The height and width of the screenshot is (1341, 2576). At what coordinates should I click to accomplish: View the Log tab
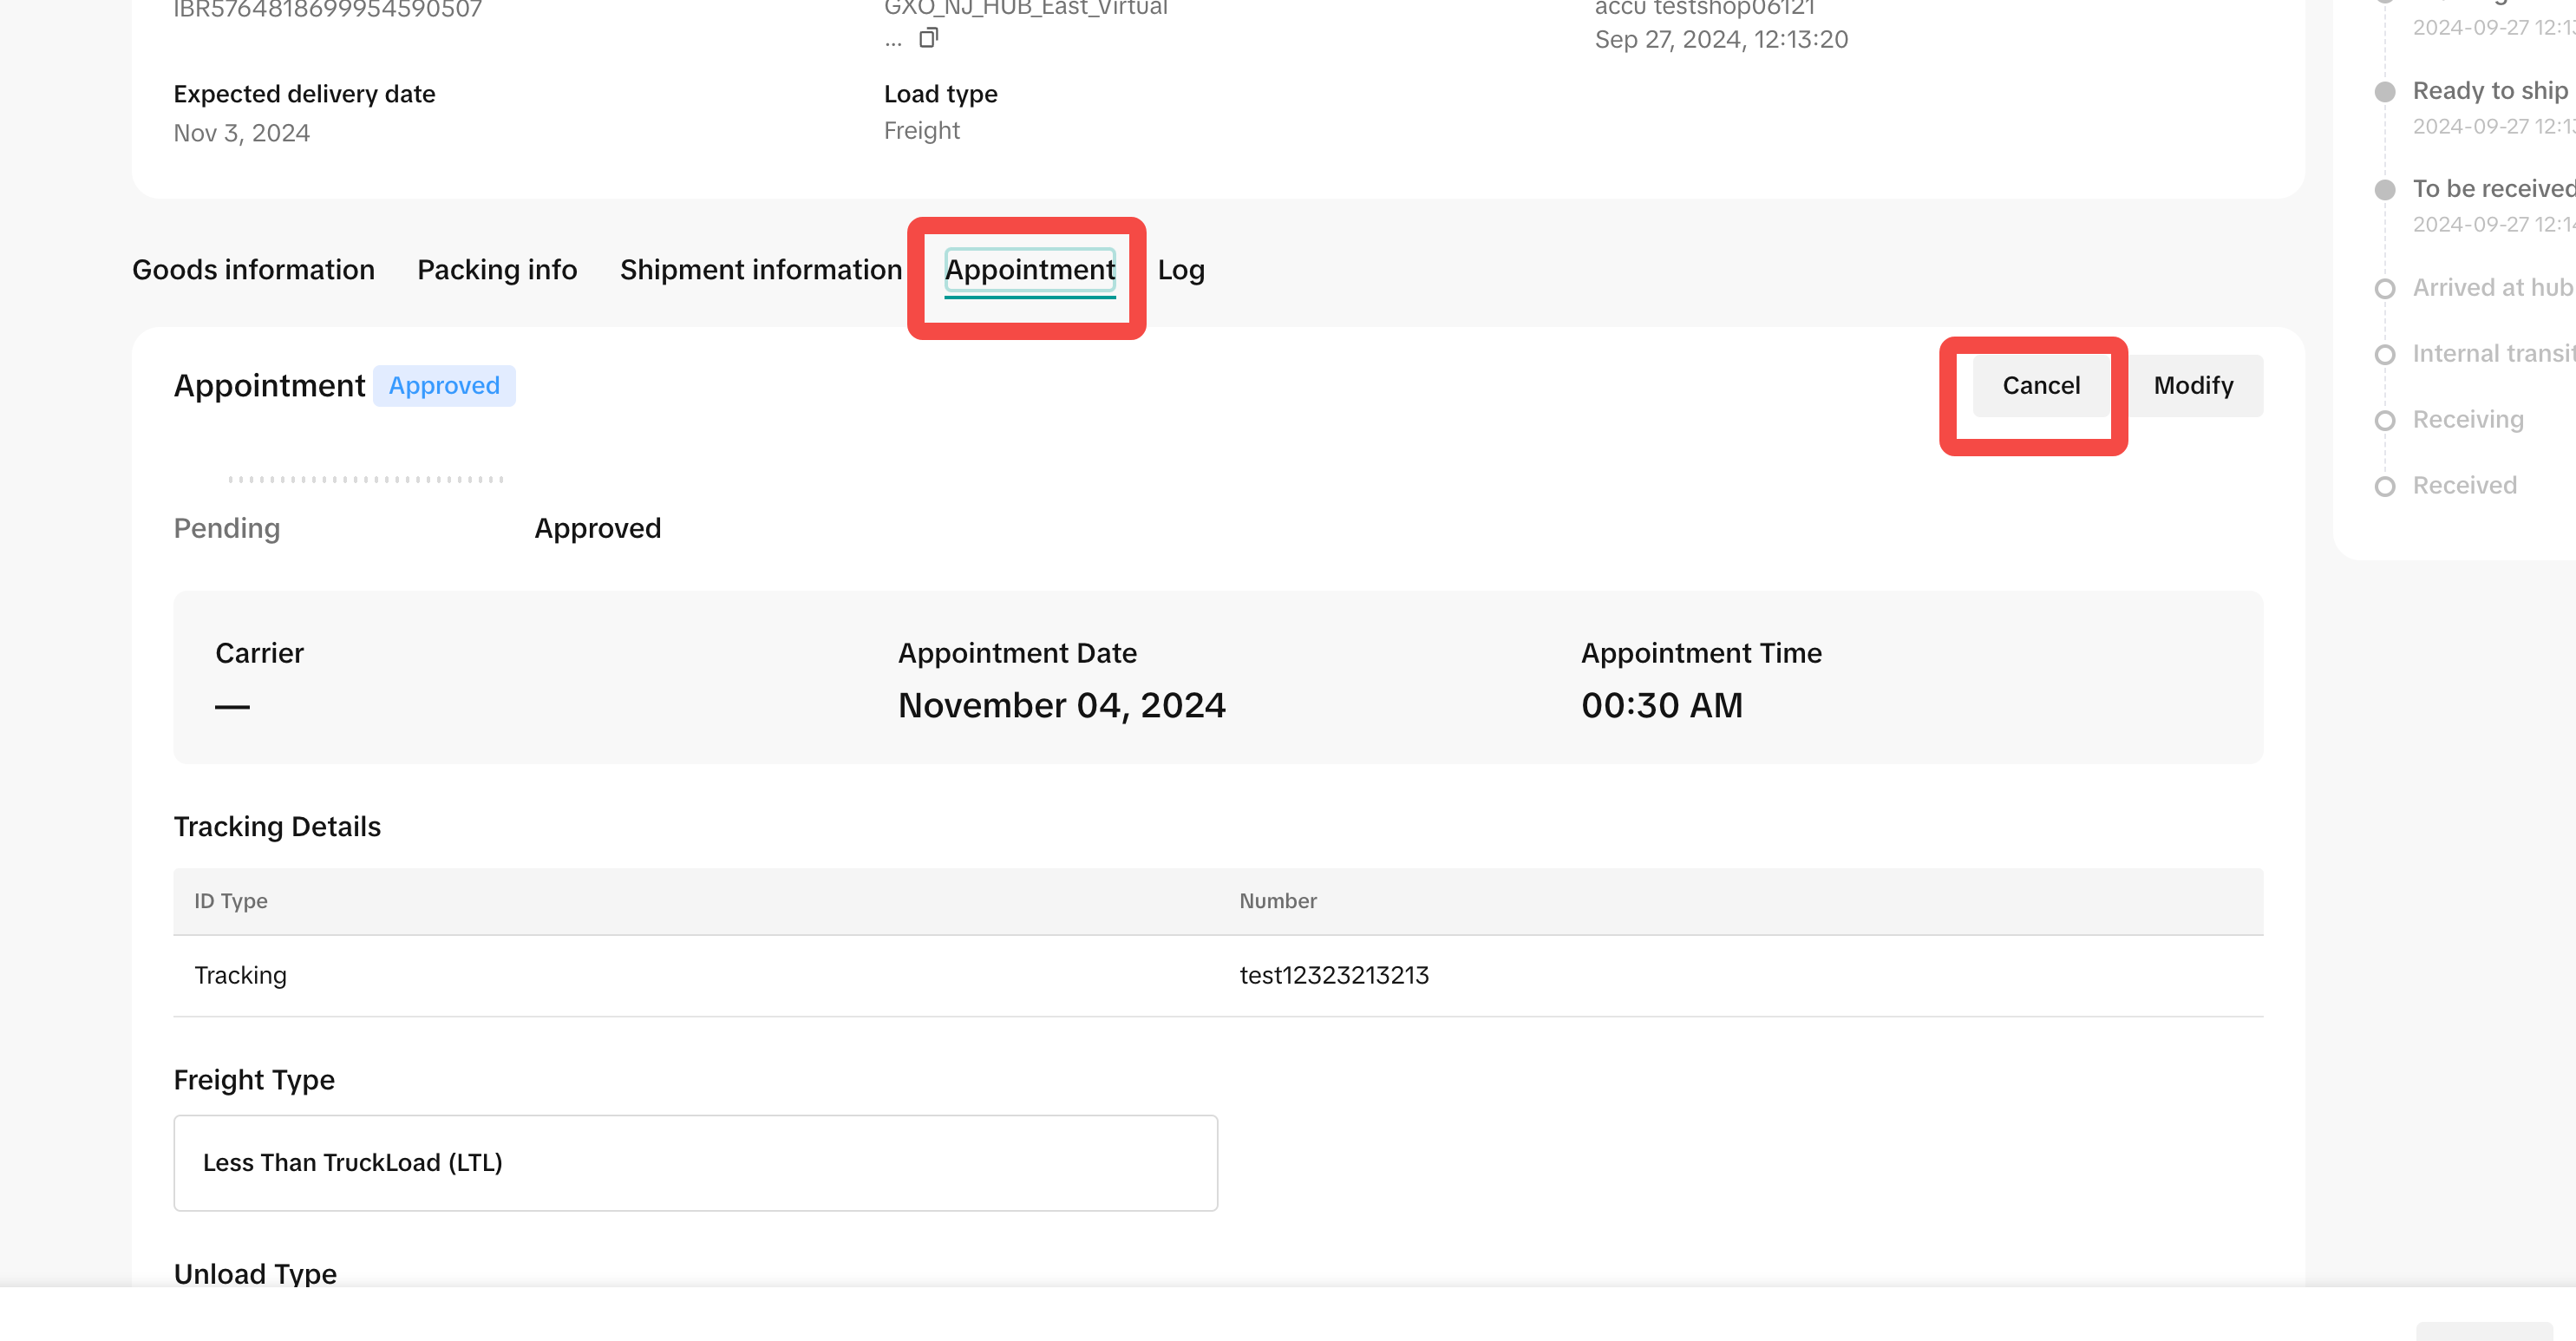[x=1180, y=270]
